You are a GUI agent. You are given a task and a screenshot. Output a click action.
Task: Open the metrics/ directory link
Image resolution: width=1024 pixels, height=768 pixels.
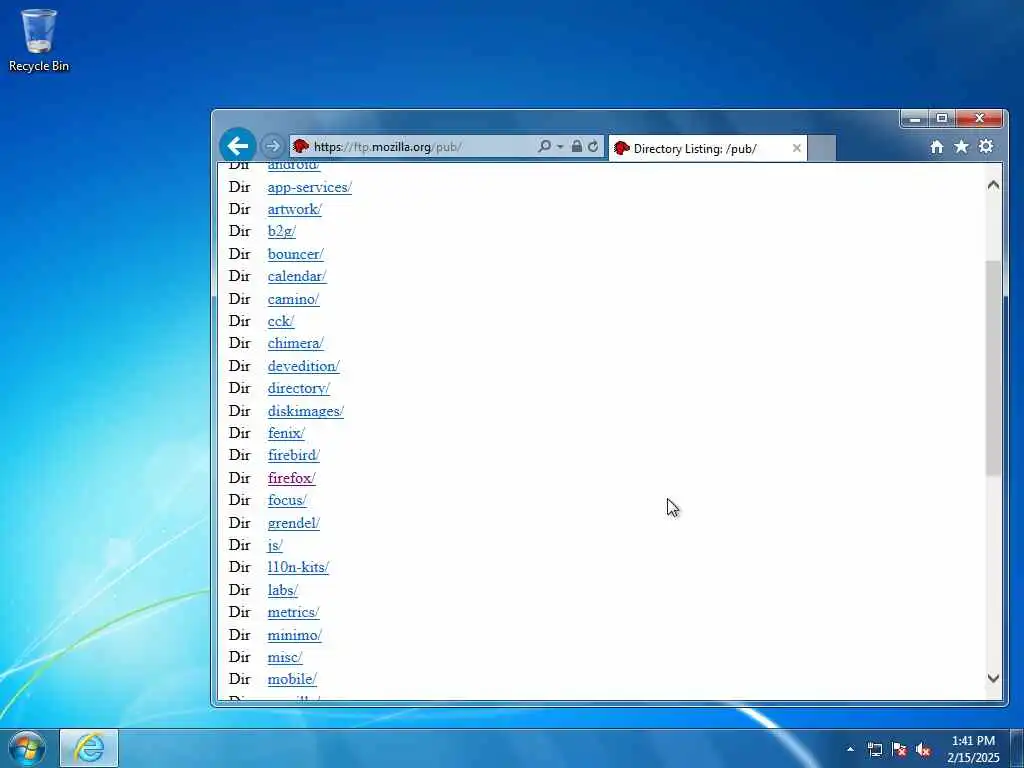293,613
